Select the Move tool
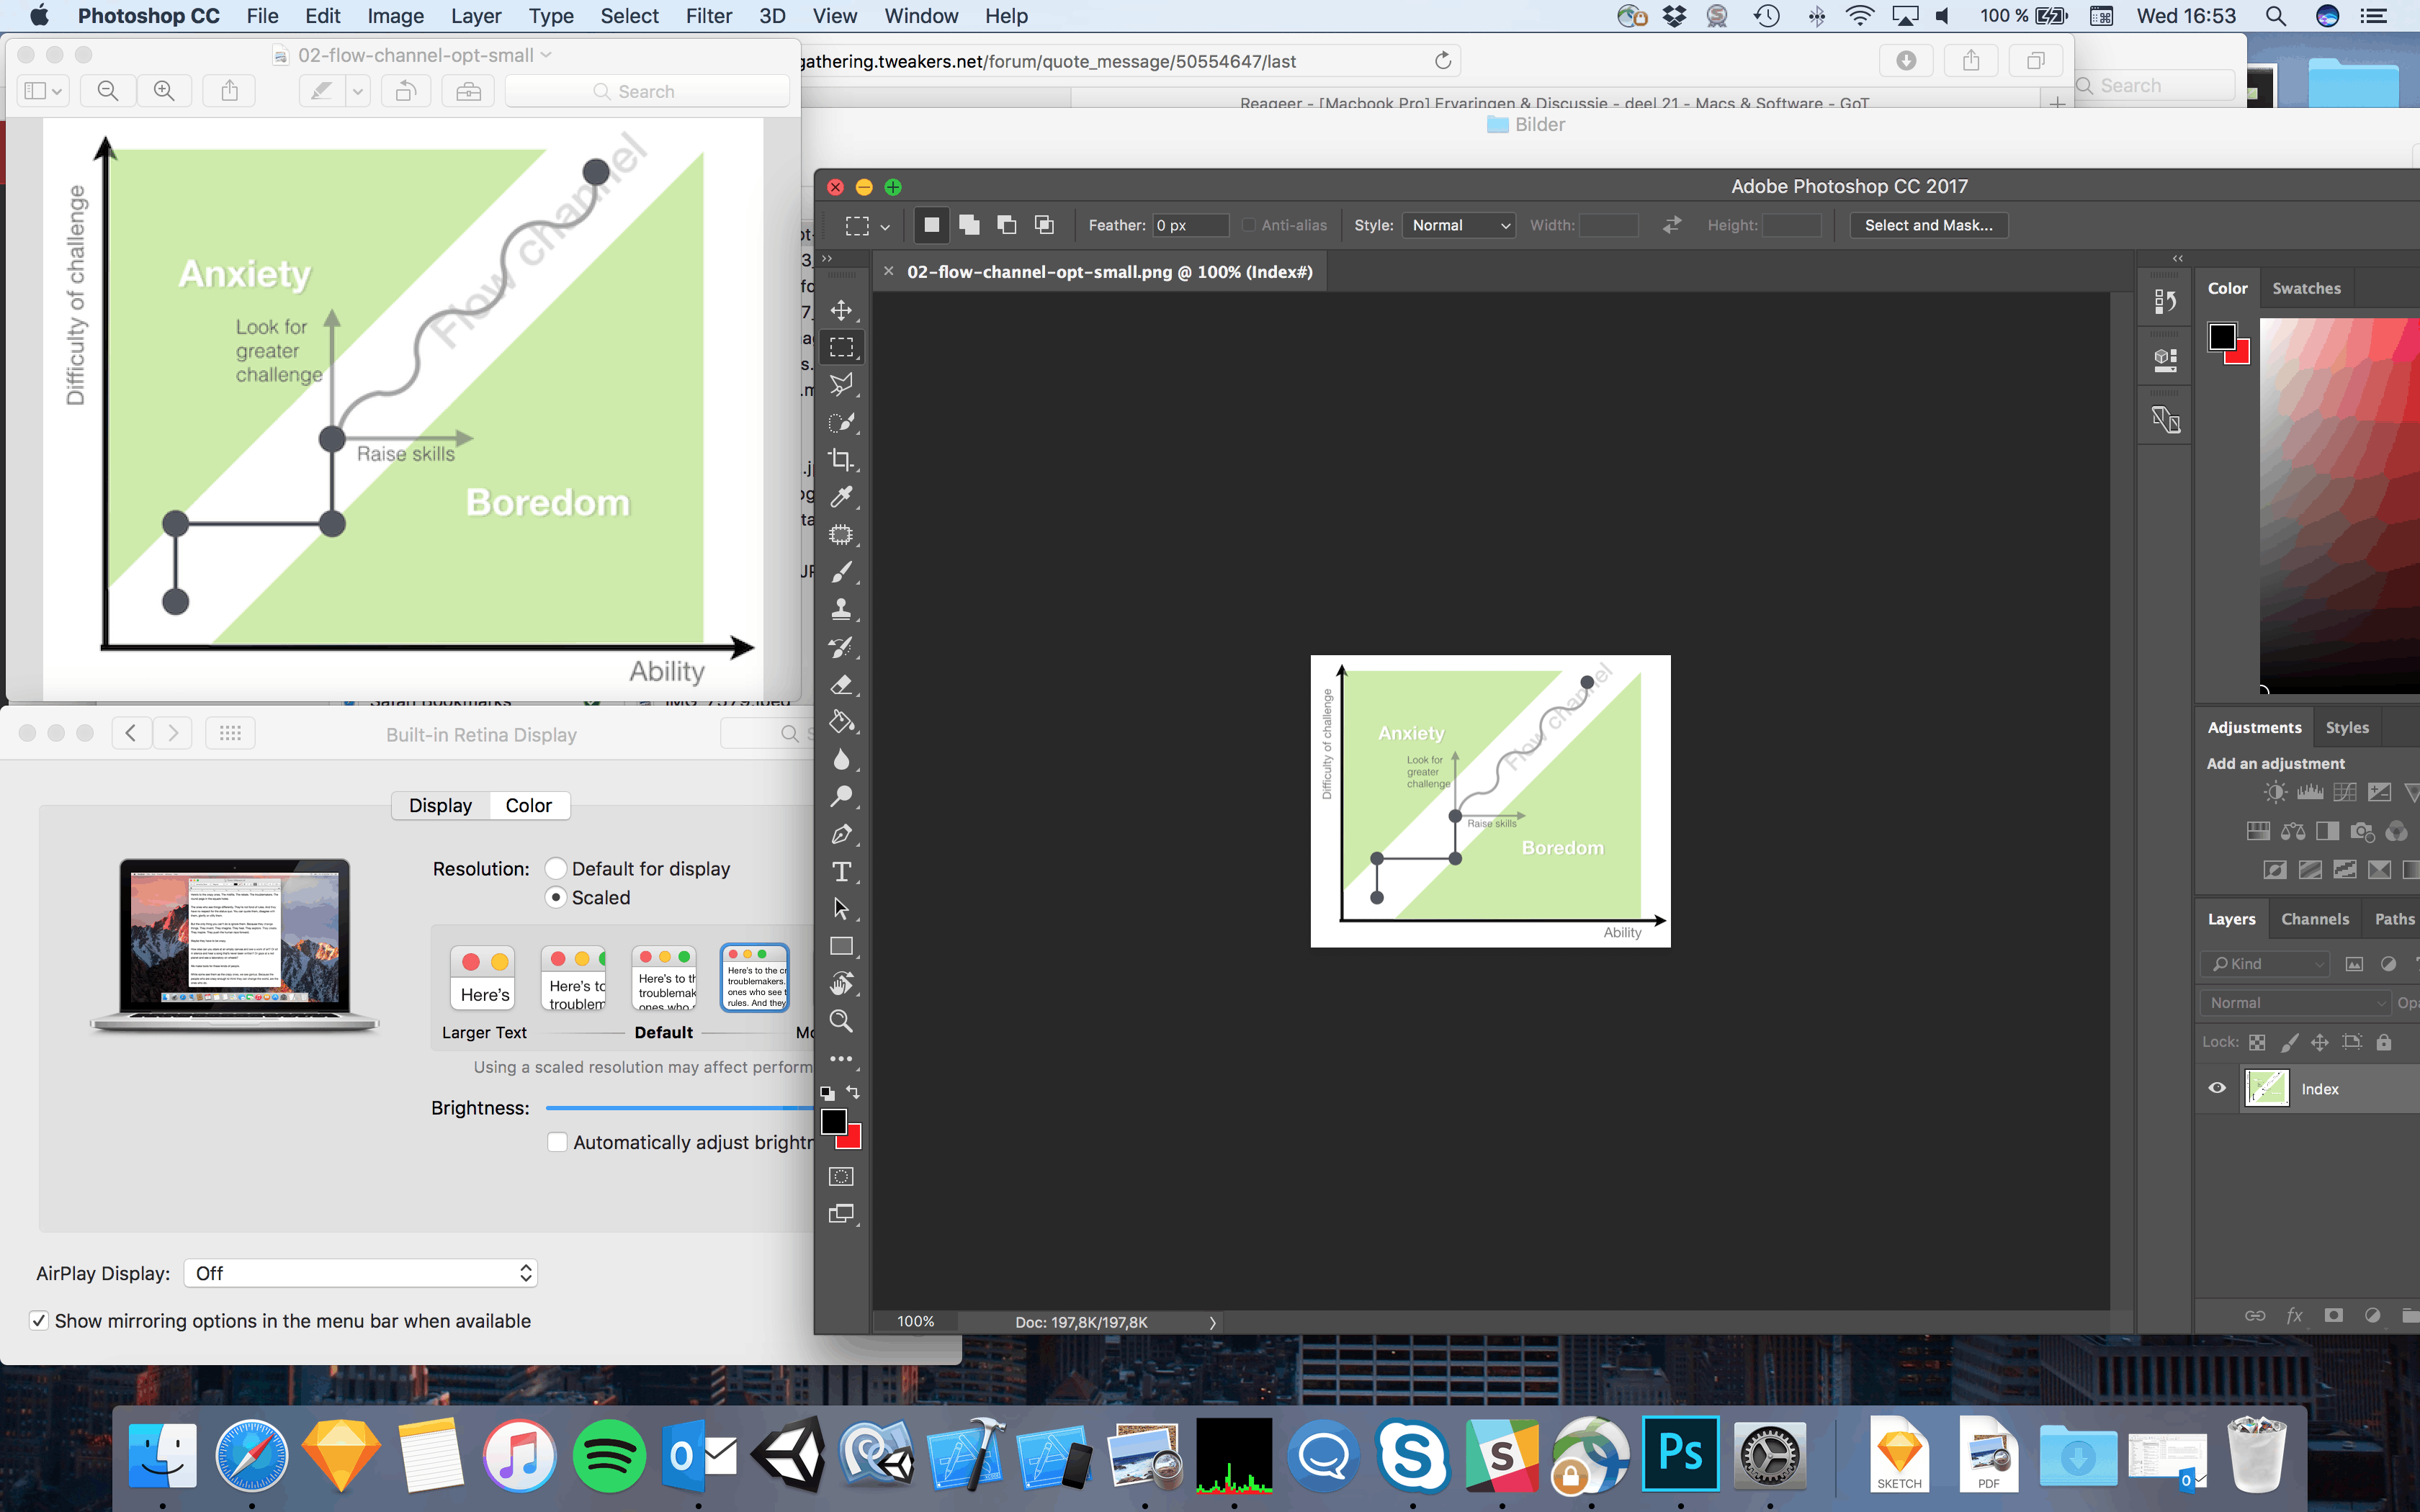 coord(841,310)
